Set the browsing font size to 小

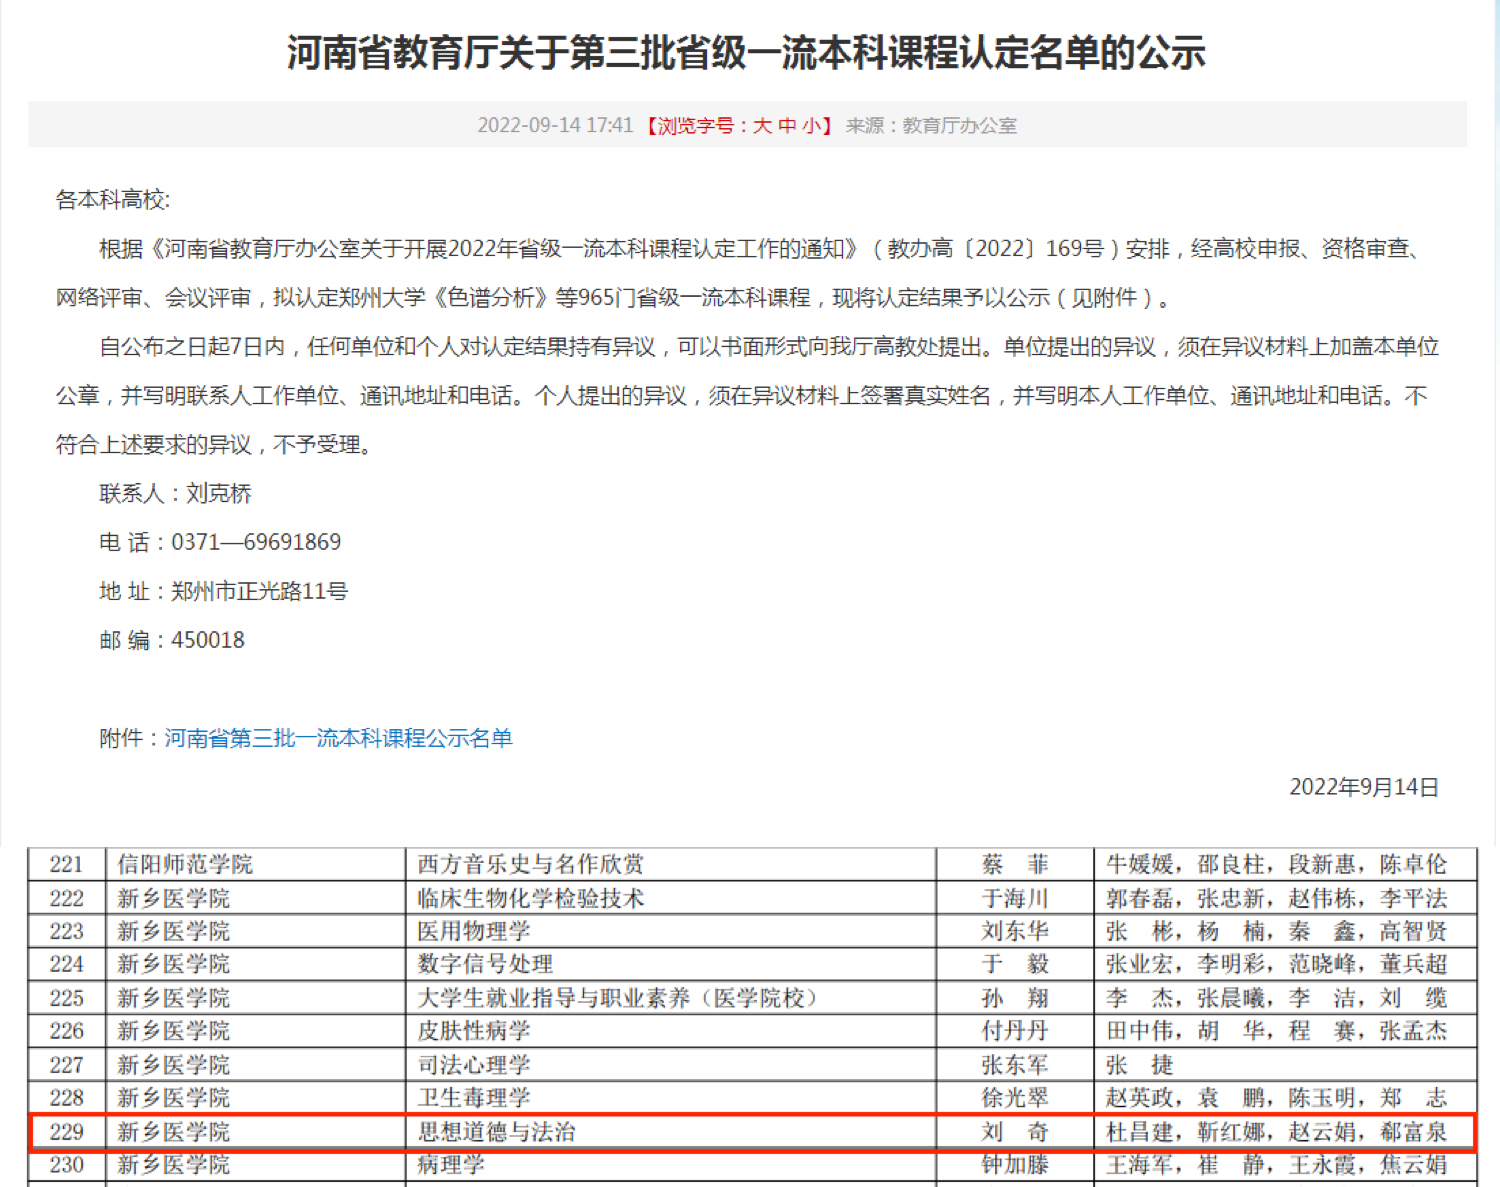[x=811, y=126]
